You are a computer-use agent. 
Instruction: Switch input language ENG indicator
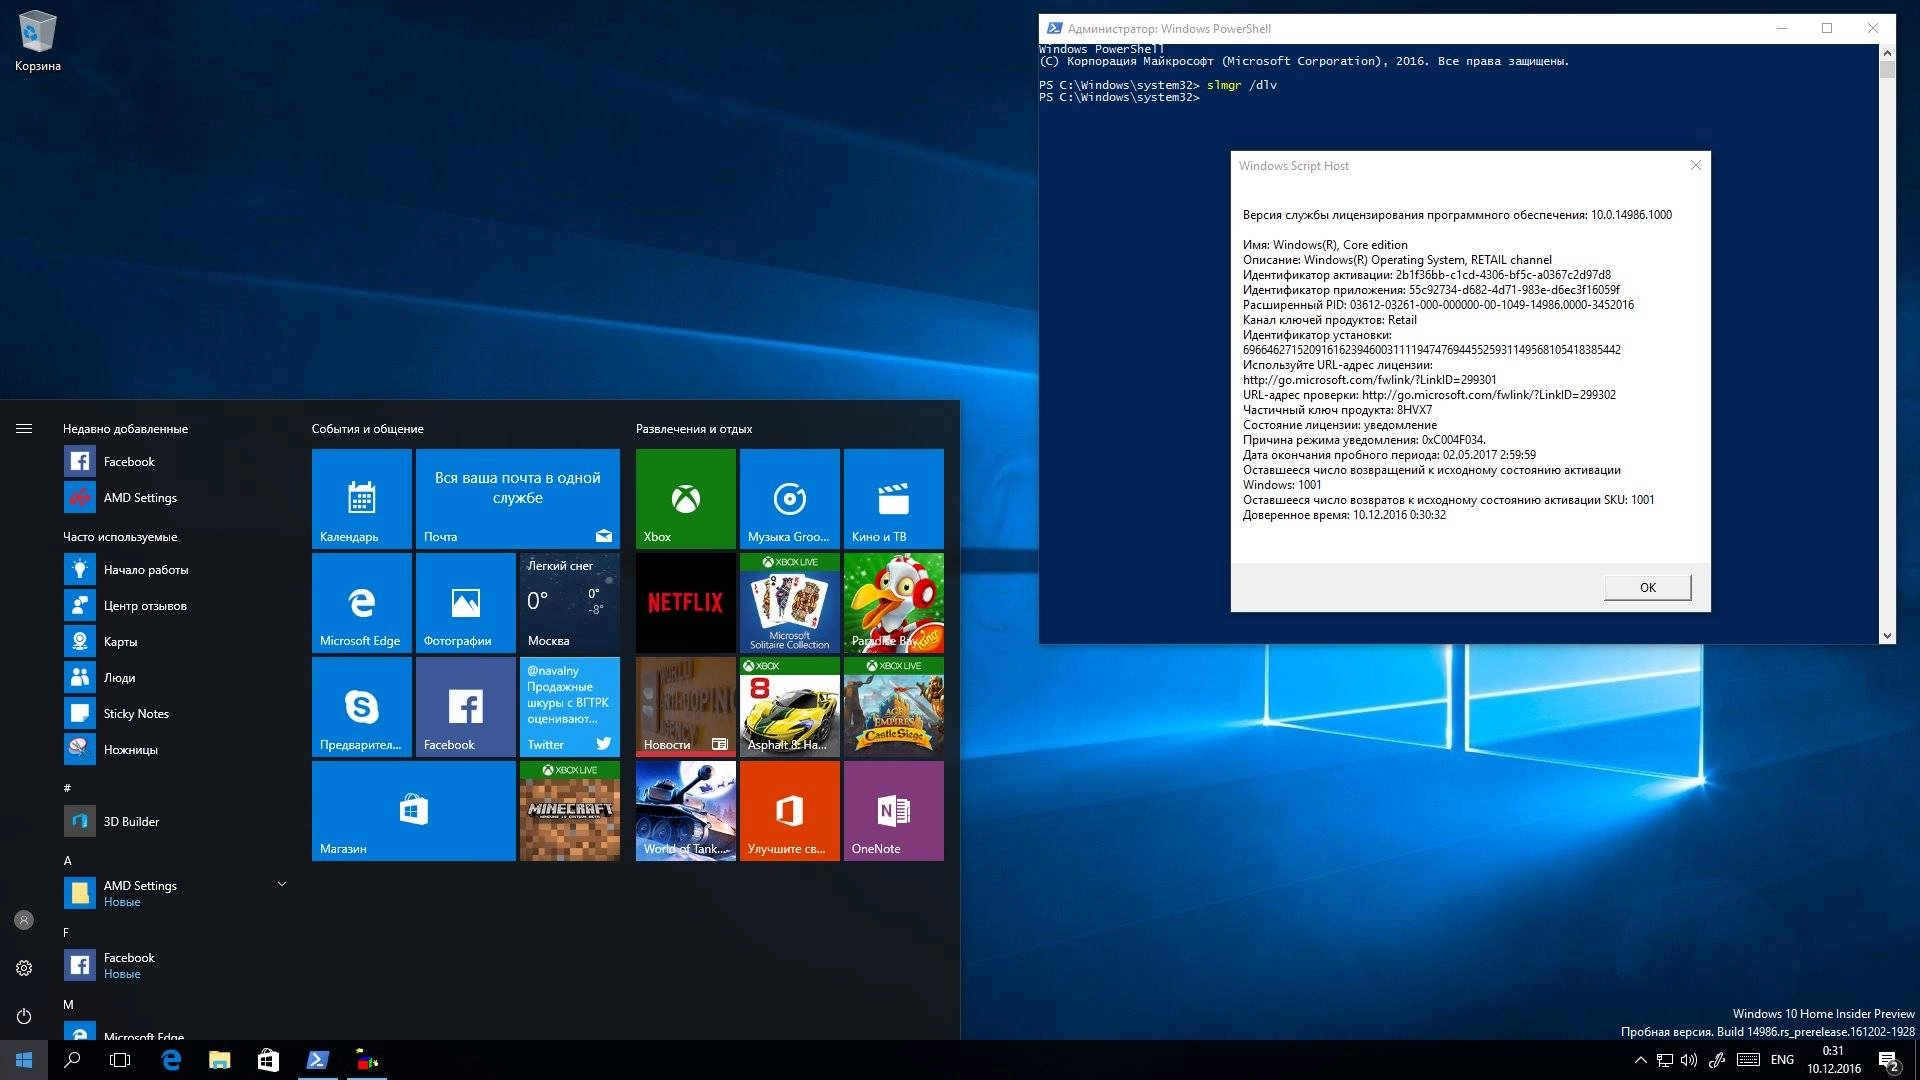(x=1782, y=1060)
